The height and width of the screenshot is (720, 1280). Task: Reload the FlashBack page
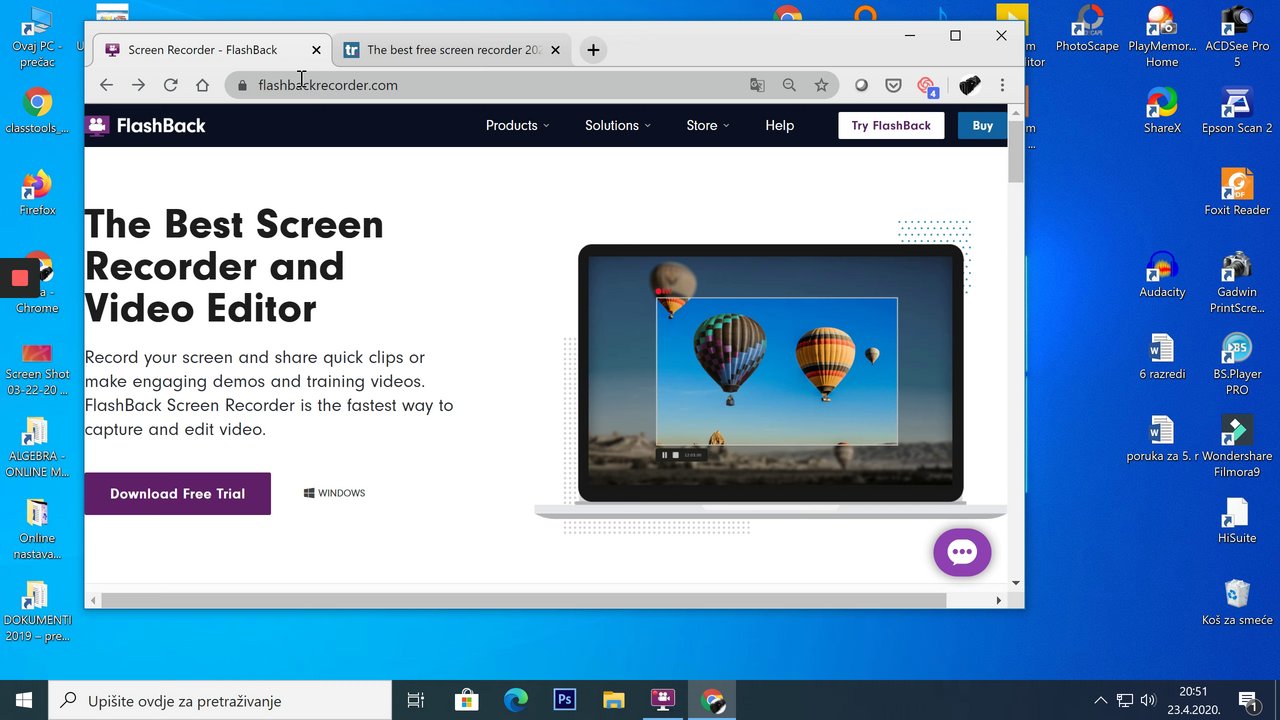pos(170,85)
